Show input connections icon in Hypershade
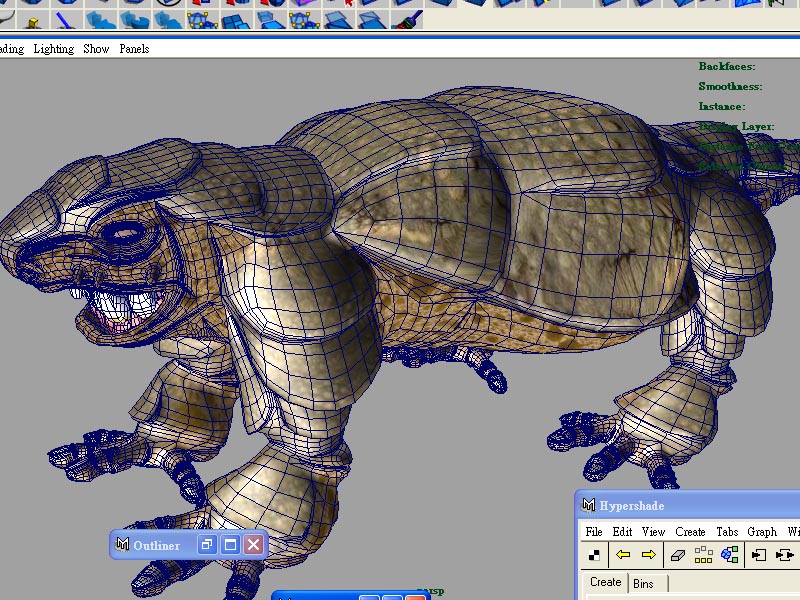The image size is (800, 600). pyautogui.click(x=759, y=555)
